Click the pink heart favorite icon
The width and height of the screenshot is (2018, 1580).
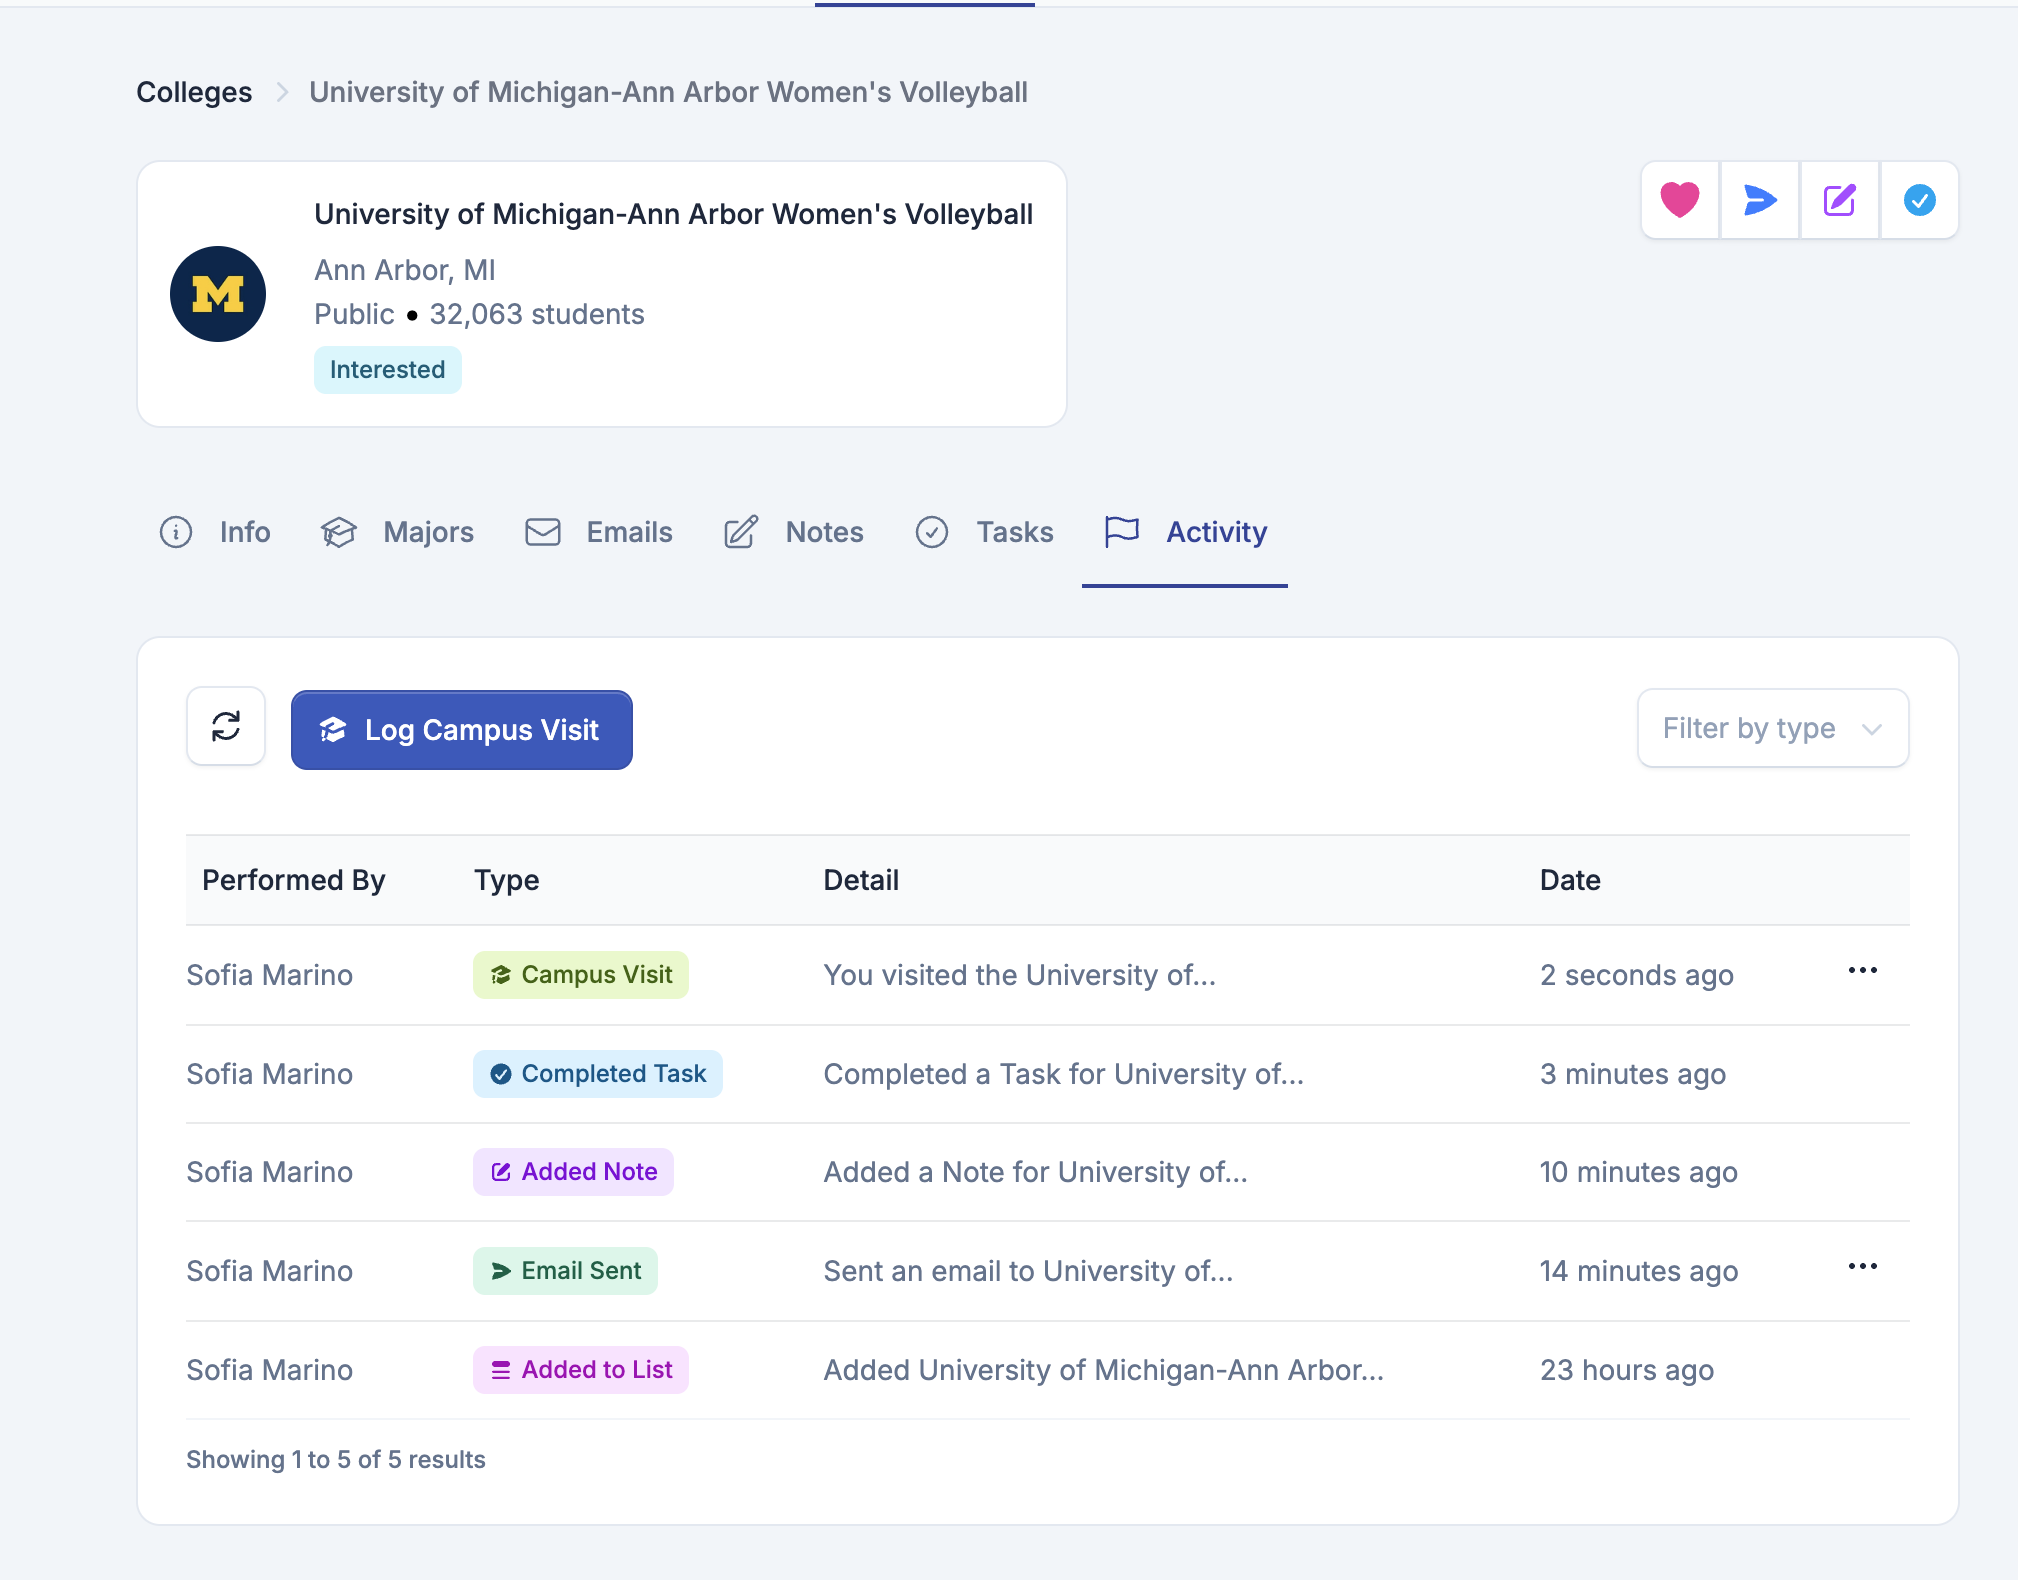pos(1680,200)
